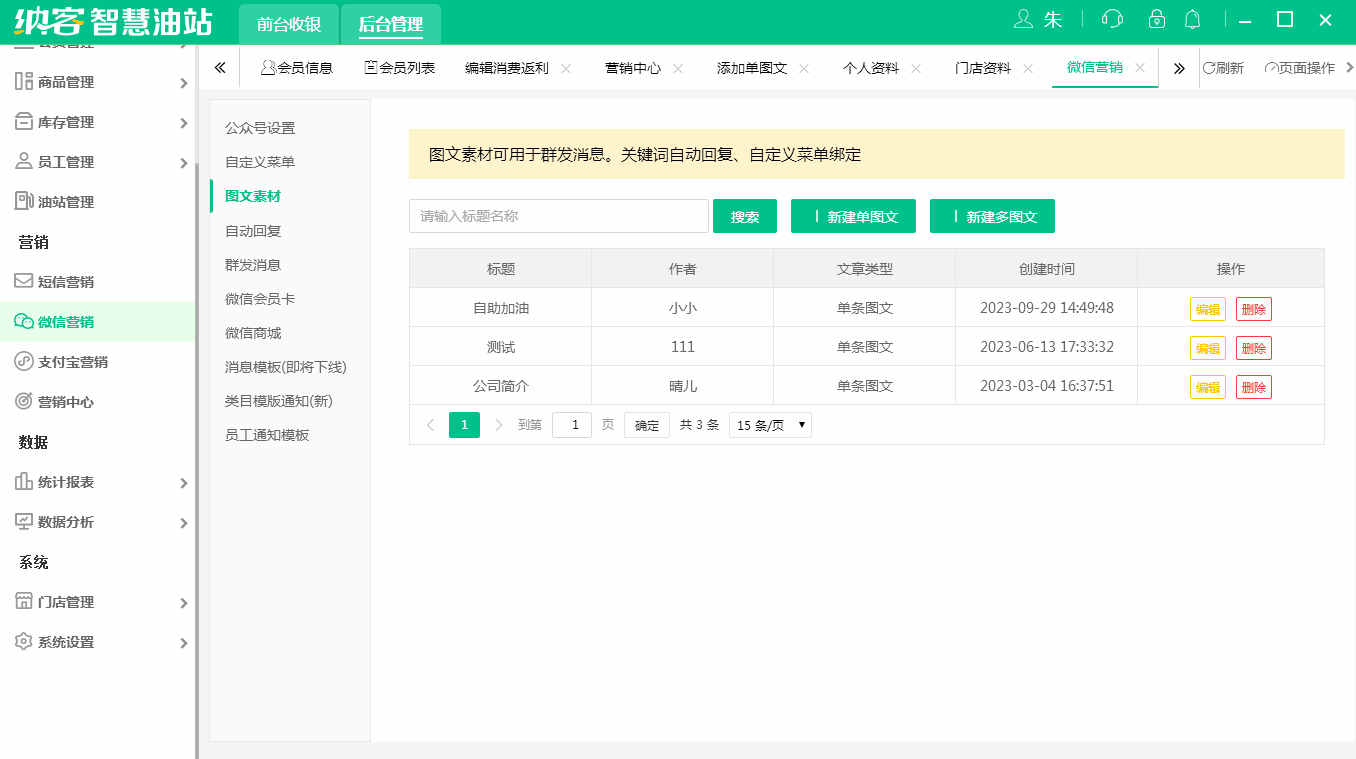Click the 新建单图文 button
This screenshot has height=759, width=1356.
(x=853, y=216)
